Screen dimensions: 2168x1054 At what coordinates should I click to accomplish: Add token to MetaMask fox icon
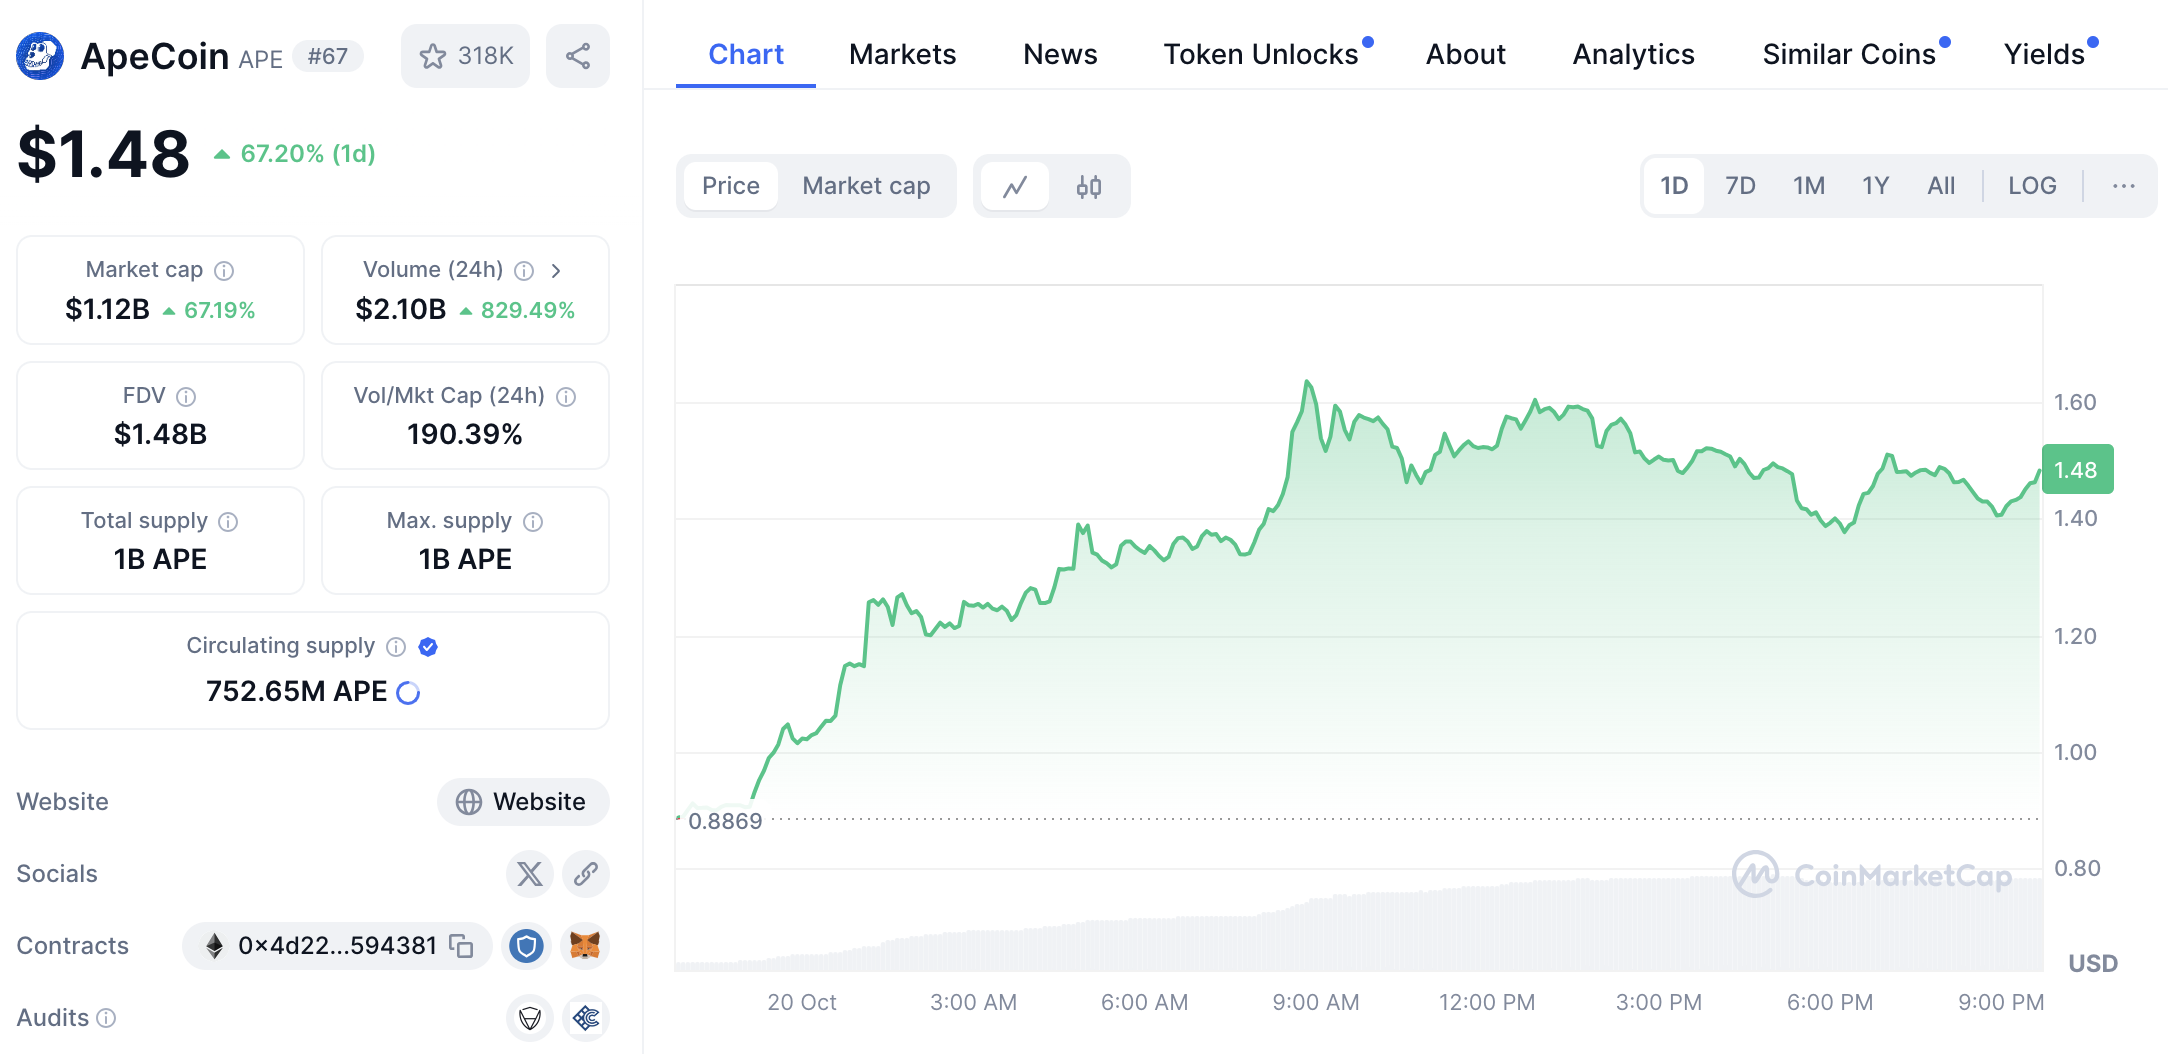[x=585, y=946]
